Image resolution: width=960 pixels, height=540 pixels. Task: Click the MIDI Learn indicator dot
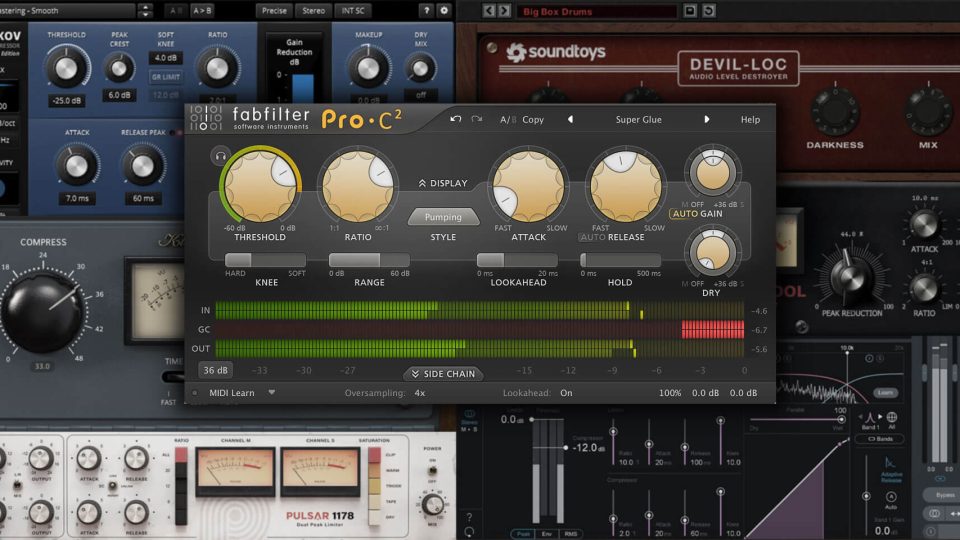point(195,393)
